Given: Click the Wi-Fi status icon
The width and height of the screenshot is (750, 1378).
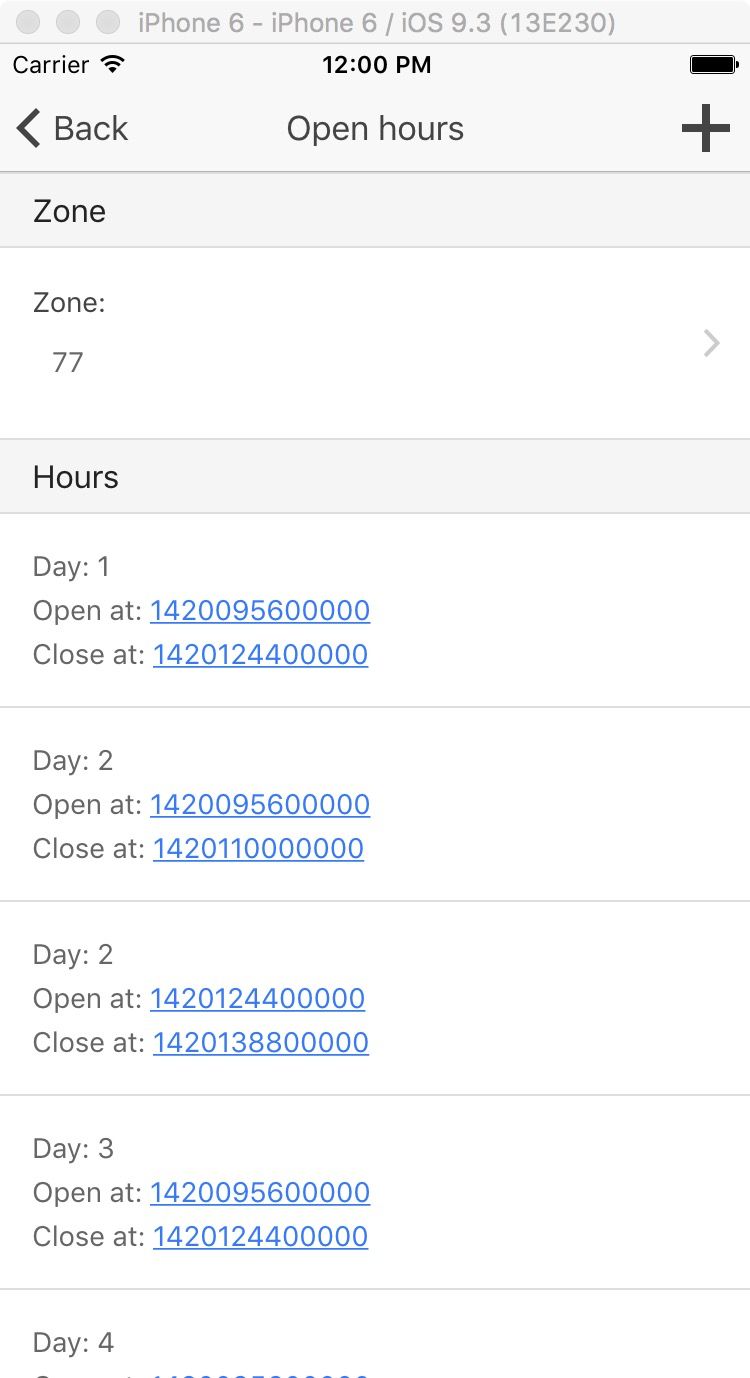Looking at the screenshot, I should tap(113, 65).
